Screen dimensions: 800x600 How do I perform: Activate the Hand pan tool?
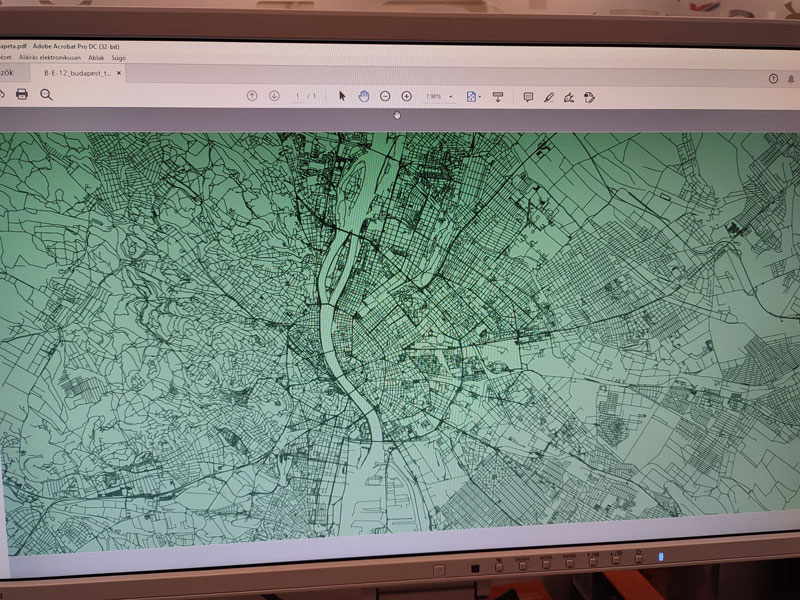(x=364, y=96)
